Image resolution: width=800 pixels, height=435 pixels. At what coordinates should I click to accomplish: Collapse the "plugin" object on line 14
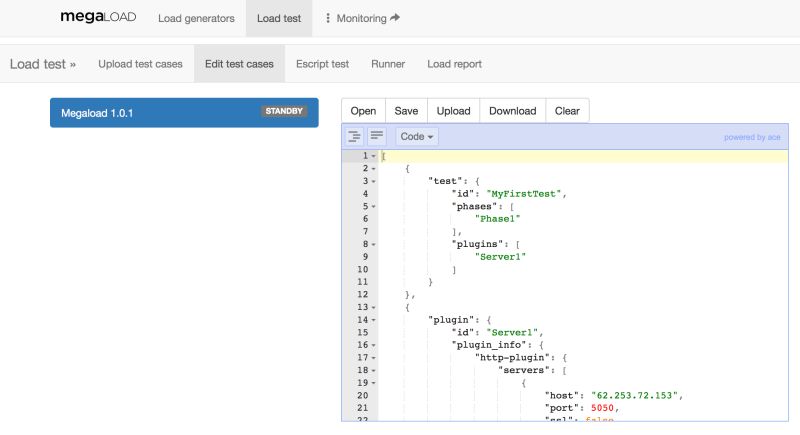373,320
